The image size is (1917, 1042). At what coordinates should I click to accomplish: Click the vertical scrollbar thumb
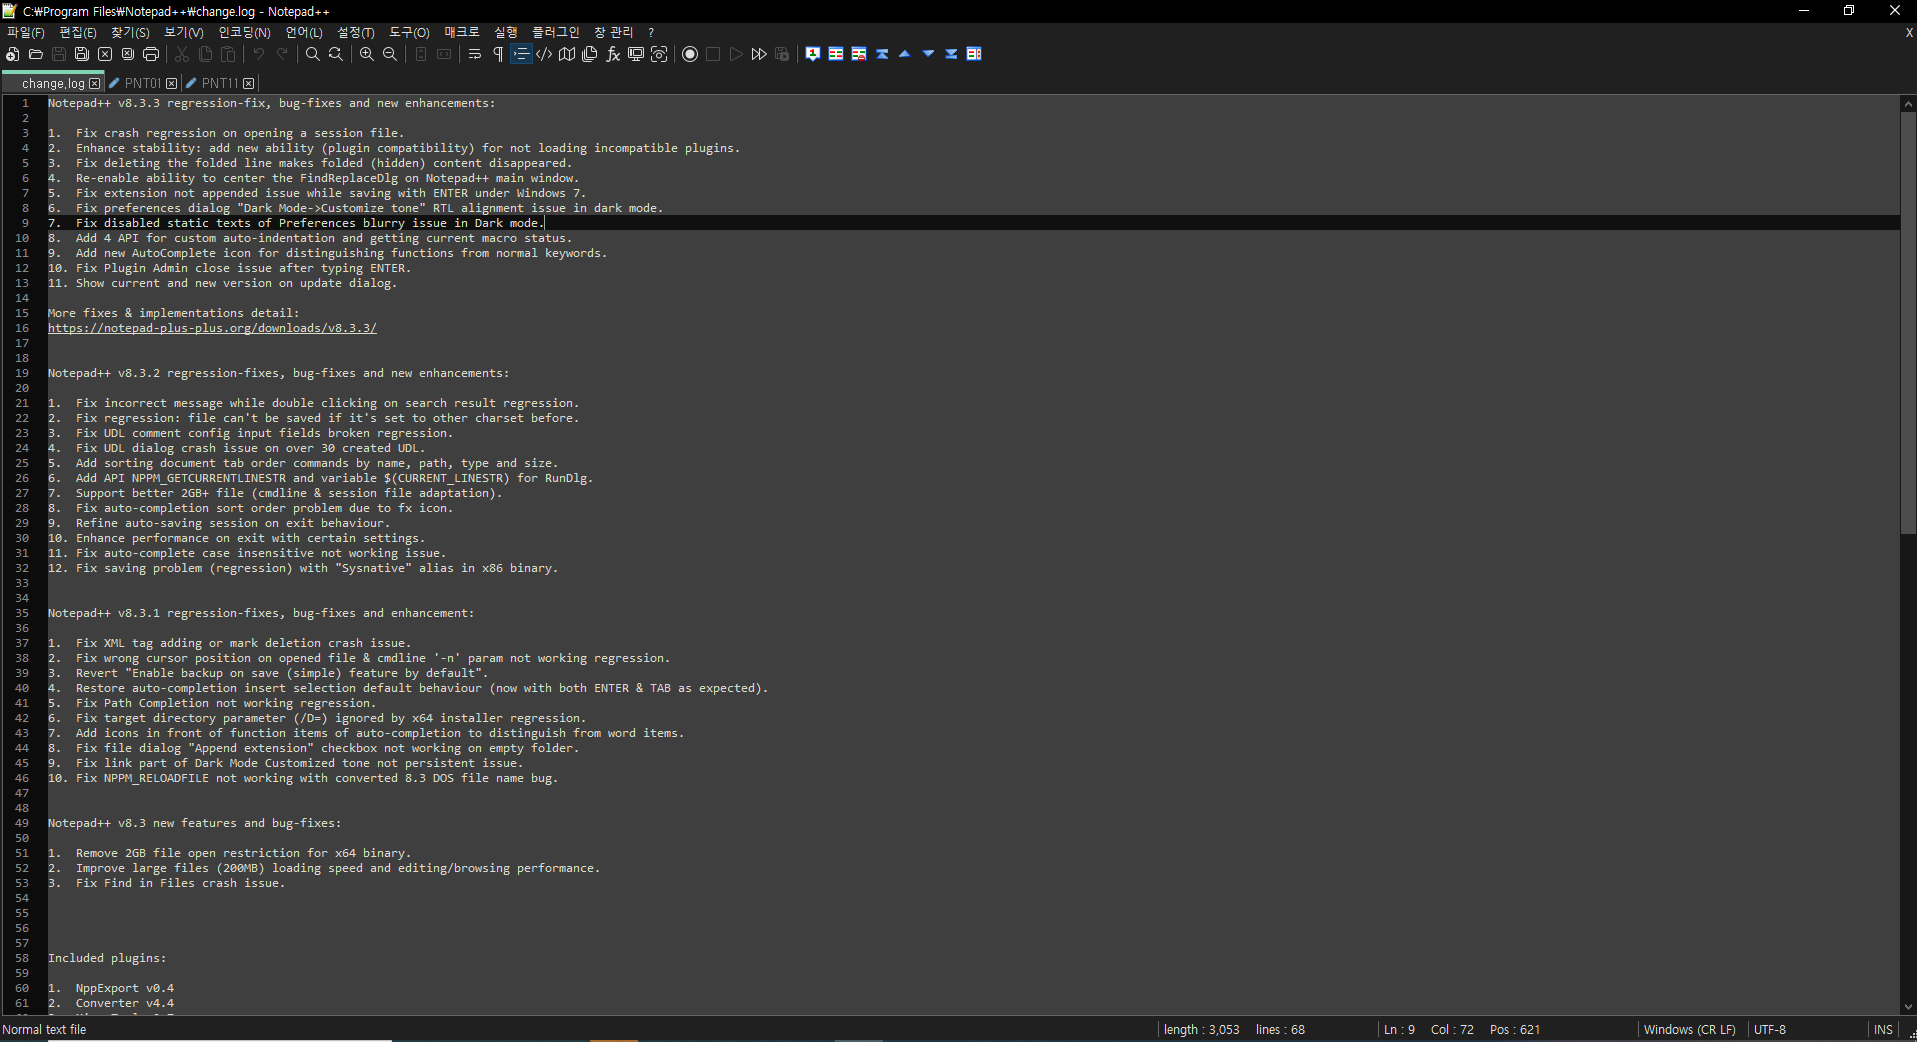[x=1908, y=322]
